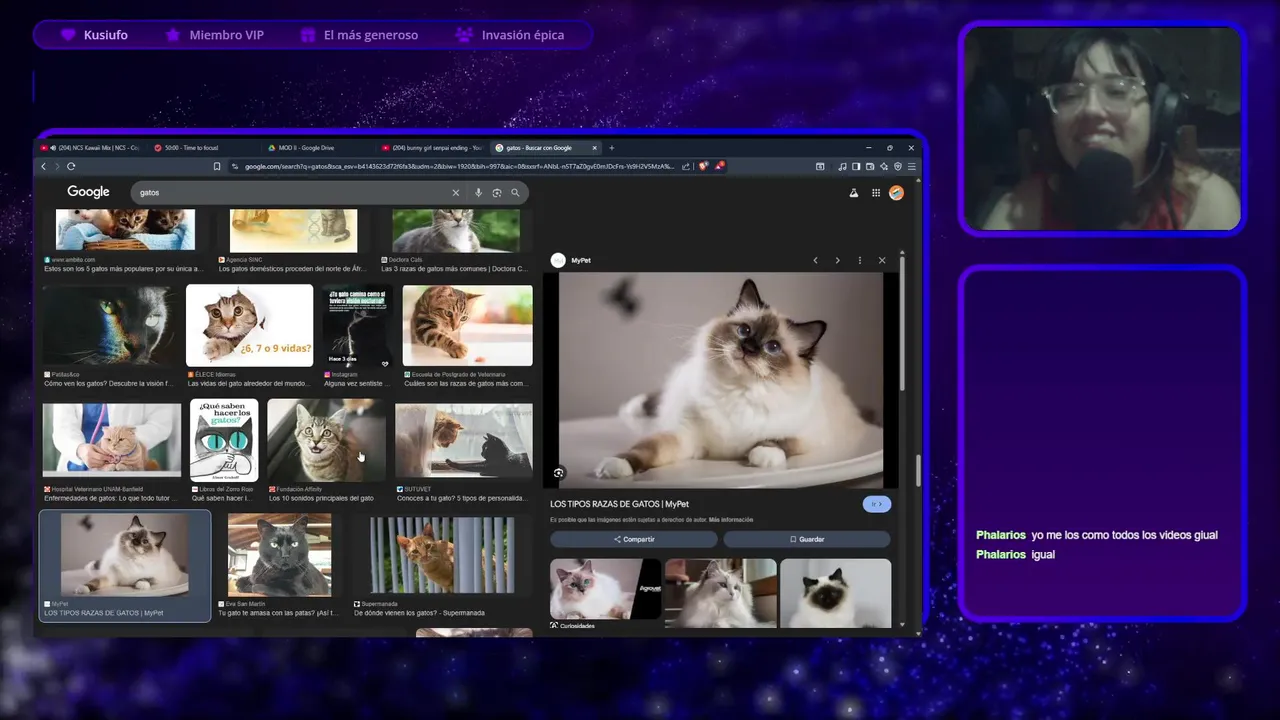Viewport: 1280px width, 720px height.
Task: Start voice search with the microphone icon
Action: (x=478, y=192)
